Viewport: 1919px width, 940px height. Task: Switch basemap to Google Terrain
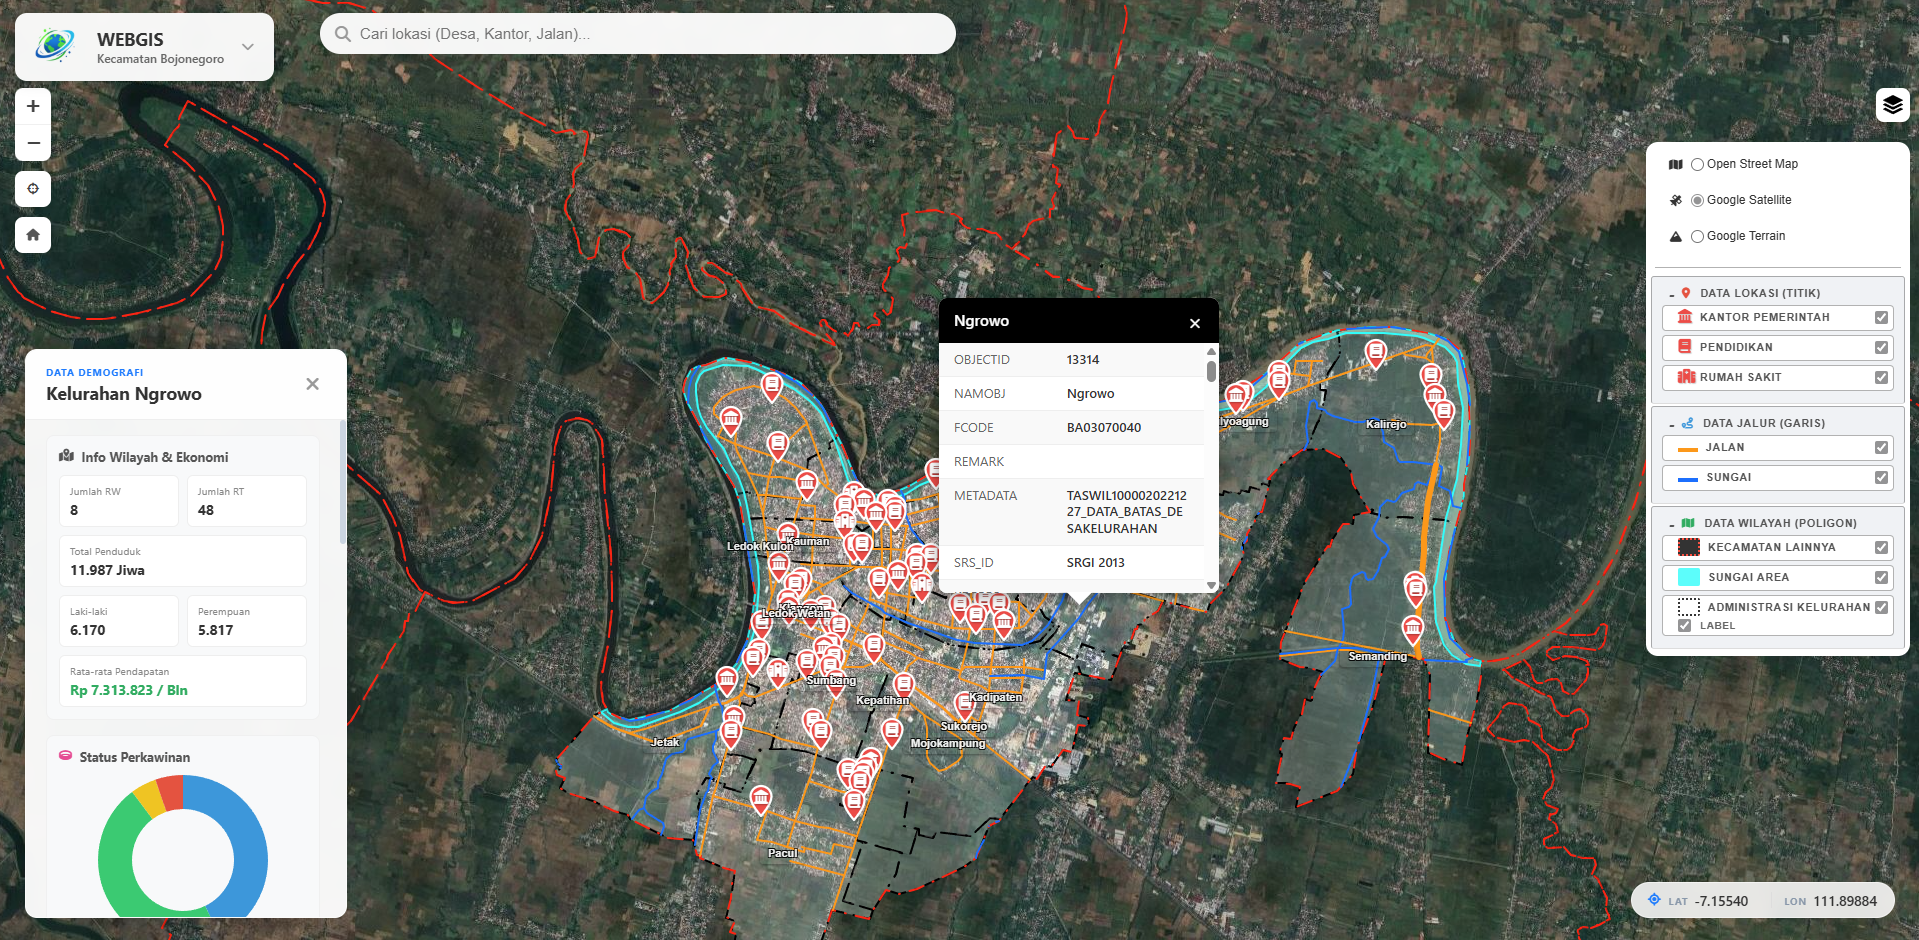click(1697, 236)
